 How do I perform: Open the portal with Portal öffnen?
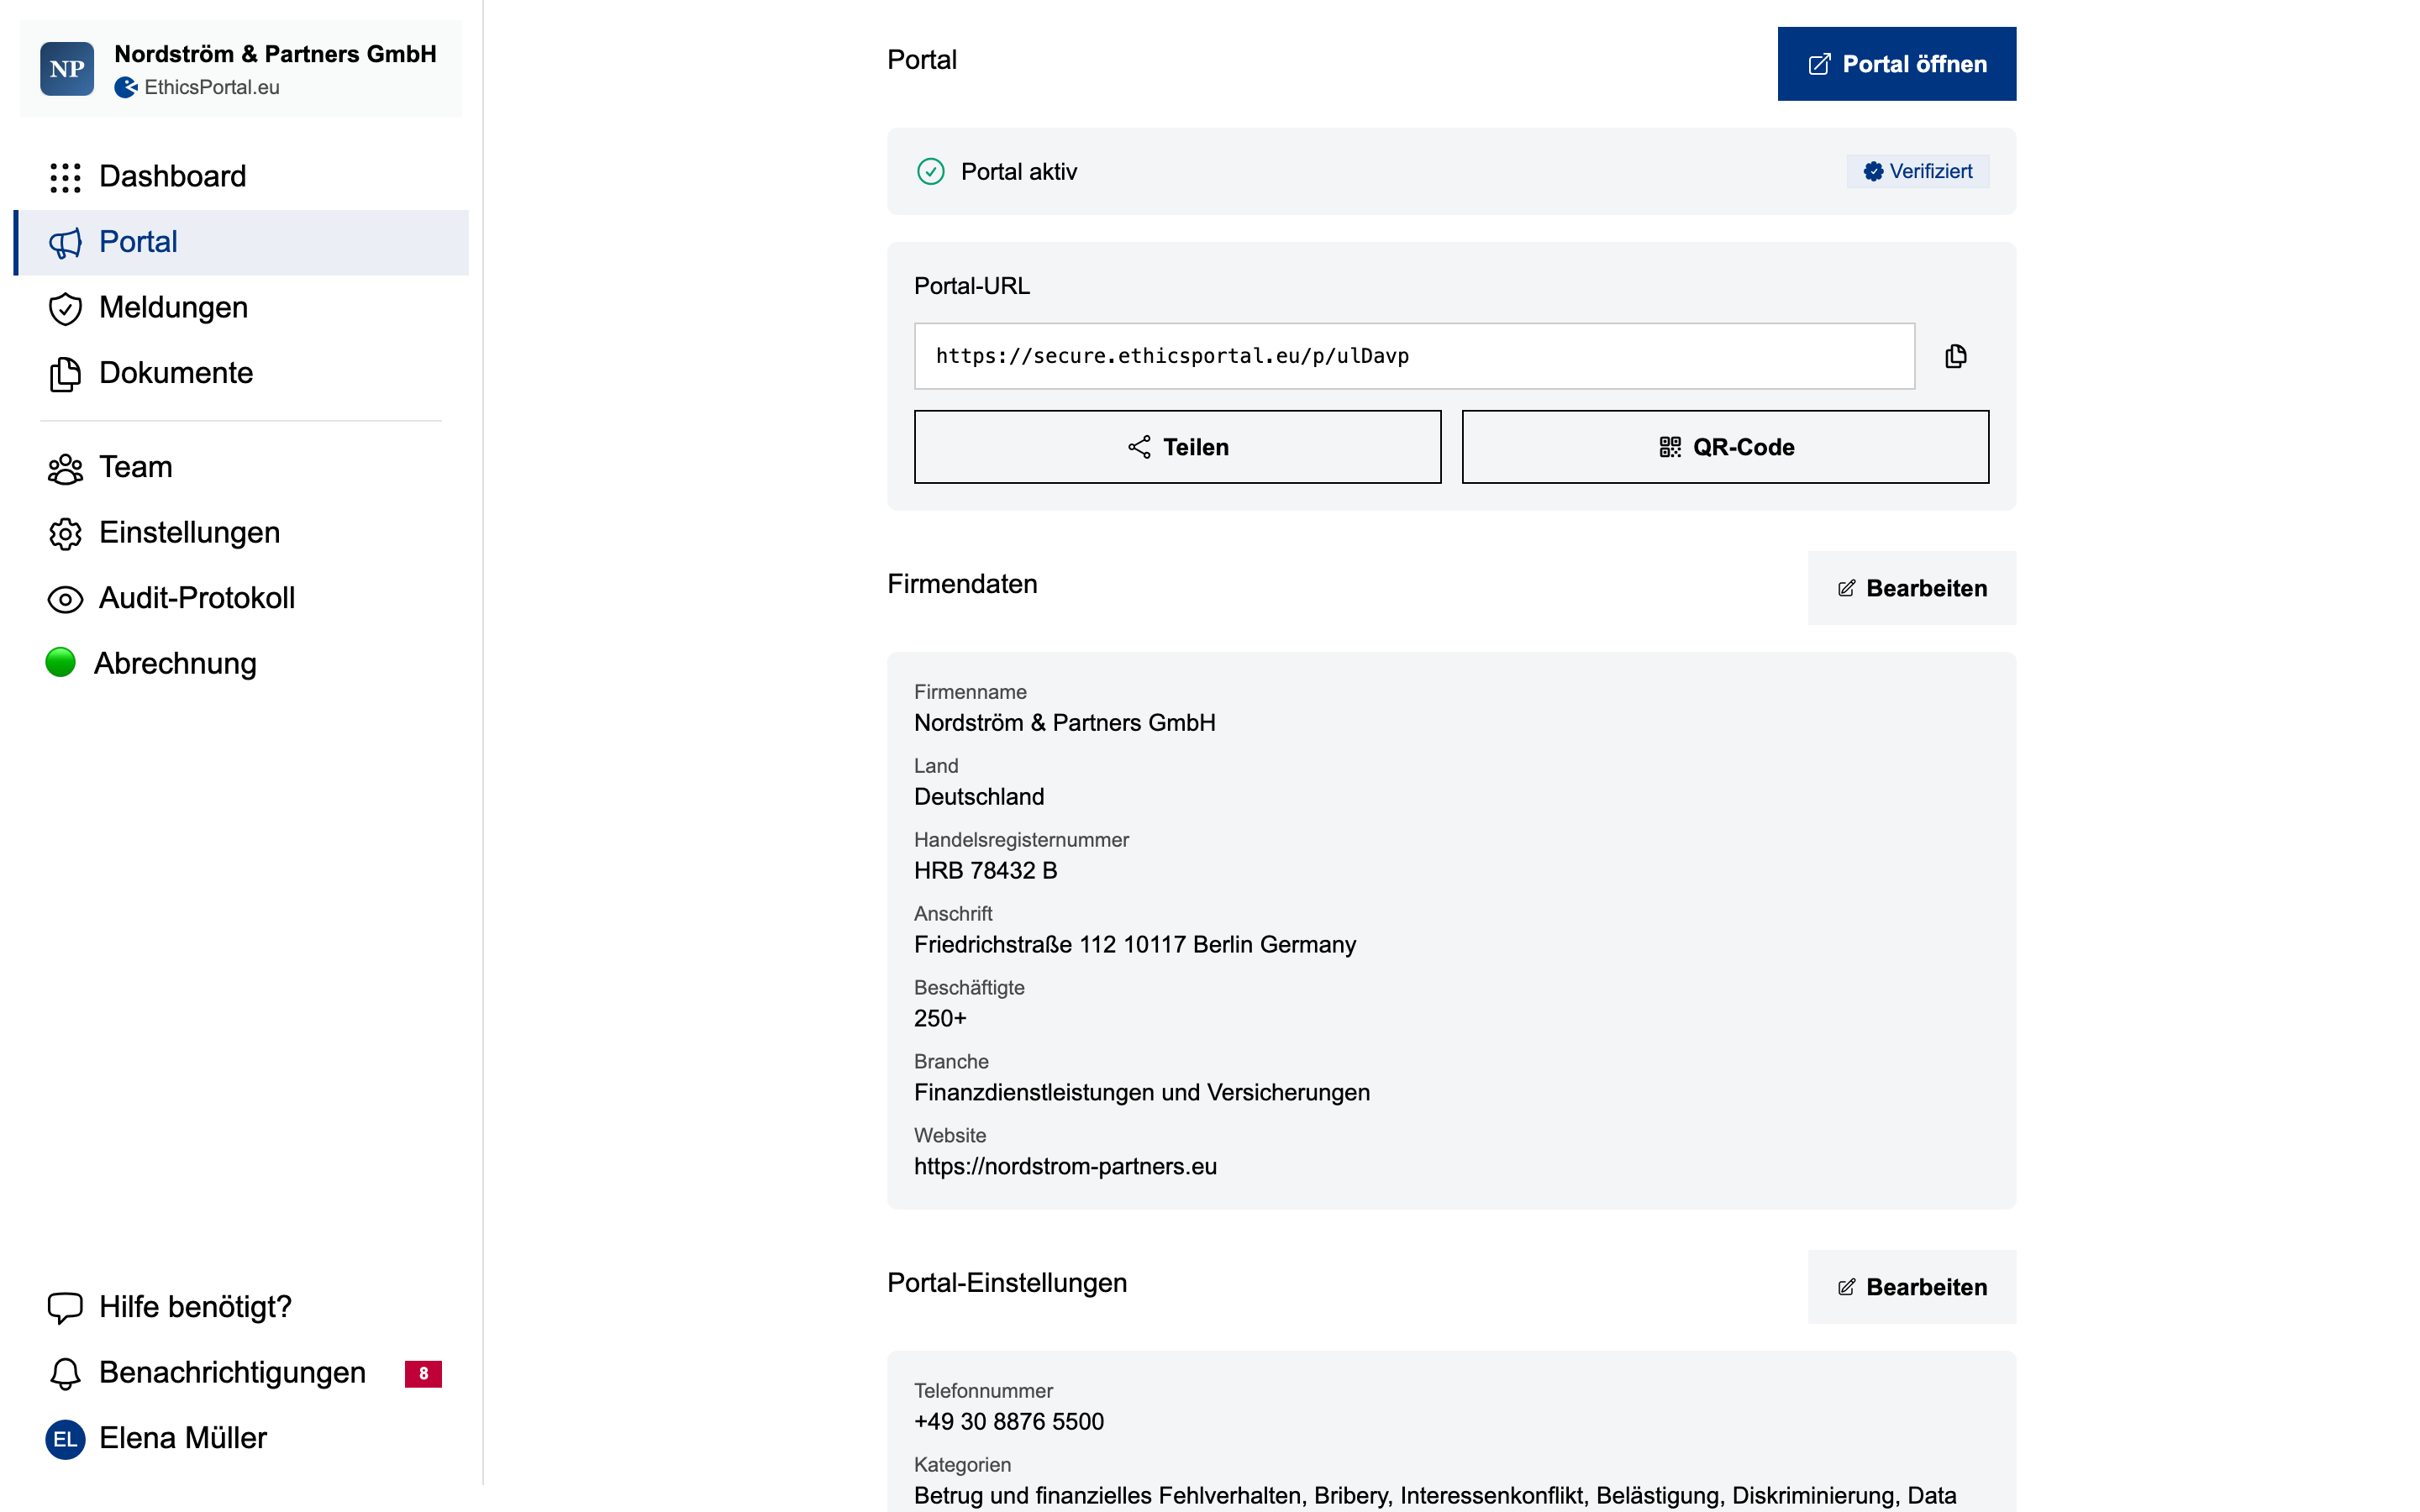click(1895, 63)
